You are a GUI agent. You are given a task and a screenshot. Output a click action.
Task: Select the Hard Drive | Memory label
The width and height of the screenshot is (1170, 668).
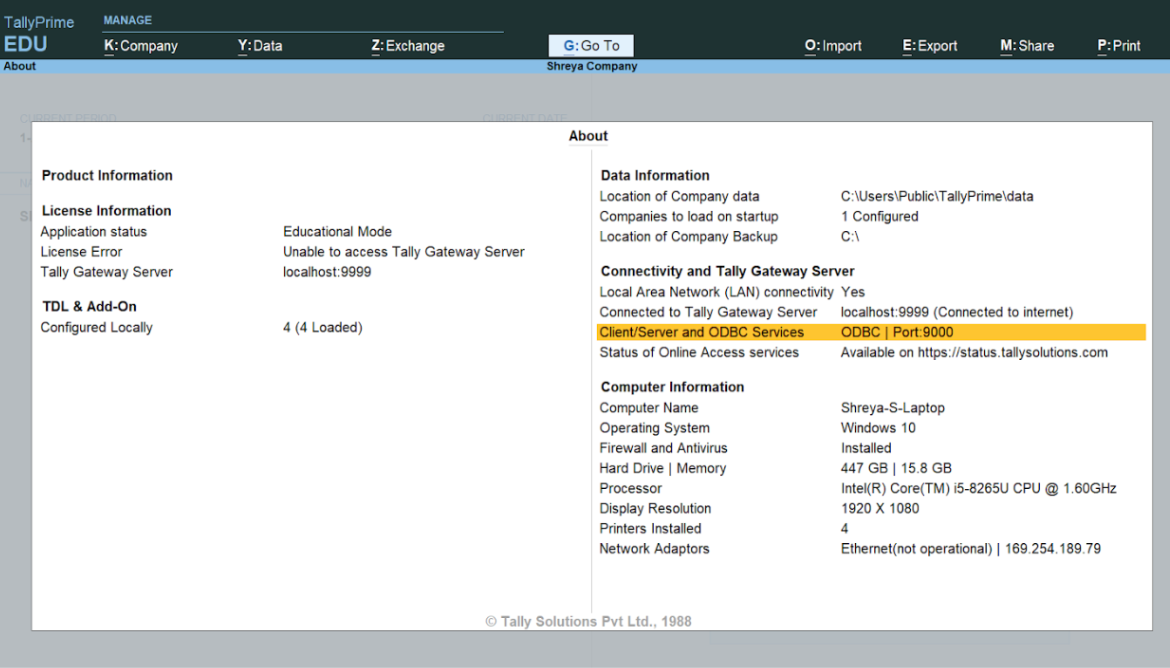(x=663, y=468)
